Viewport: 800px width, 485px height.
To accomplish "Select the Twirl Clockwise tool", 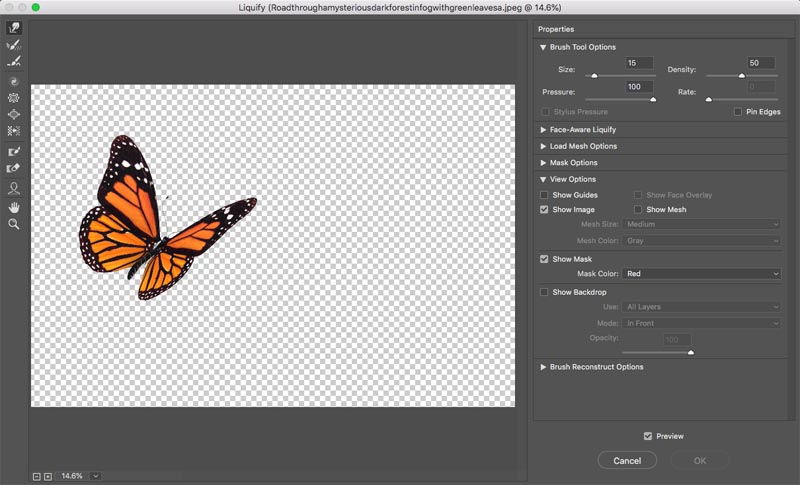I will point(14,81).
